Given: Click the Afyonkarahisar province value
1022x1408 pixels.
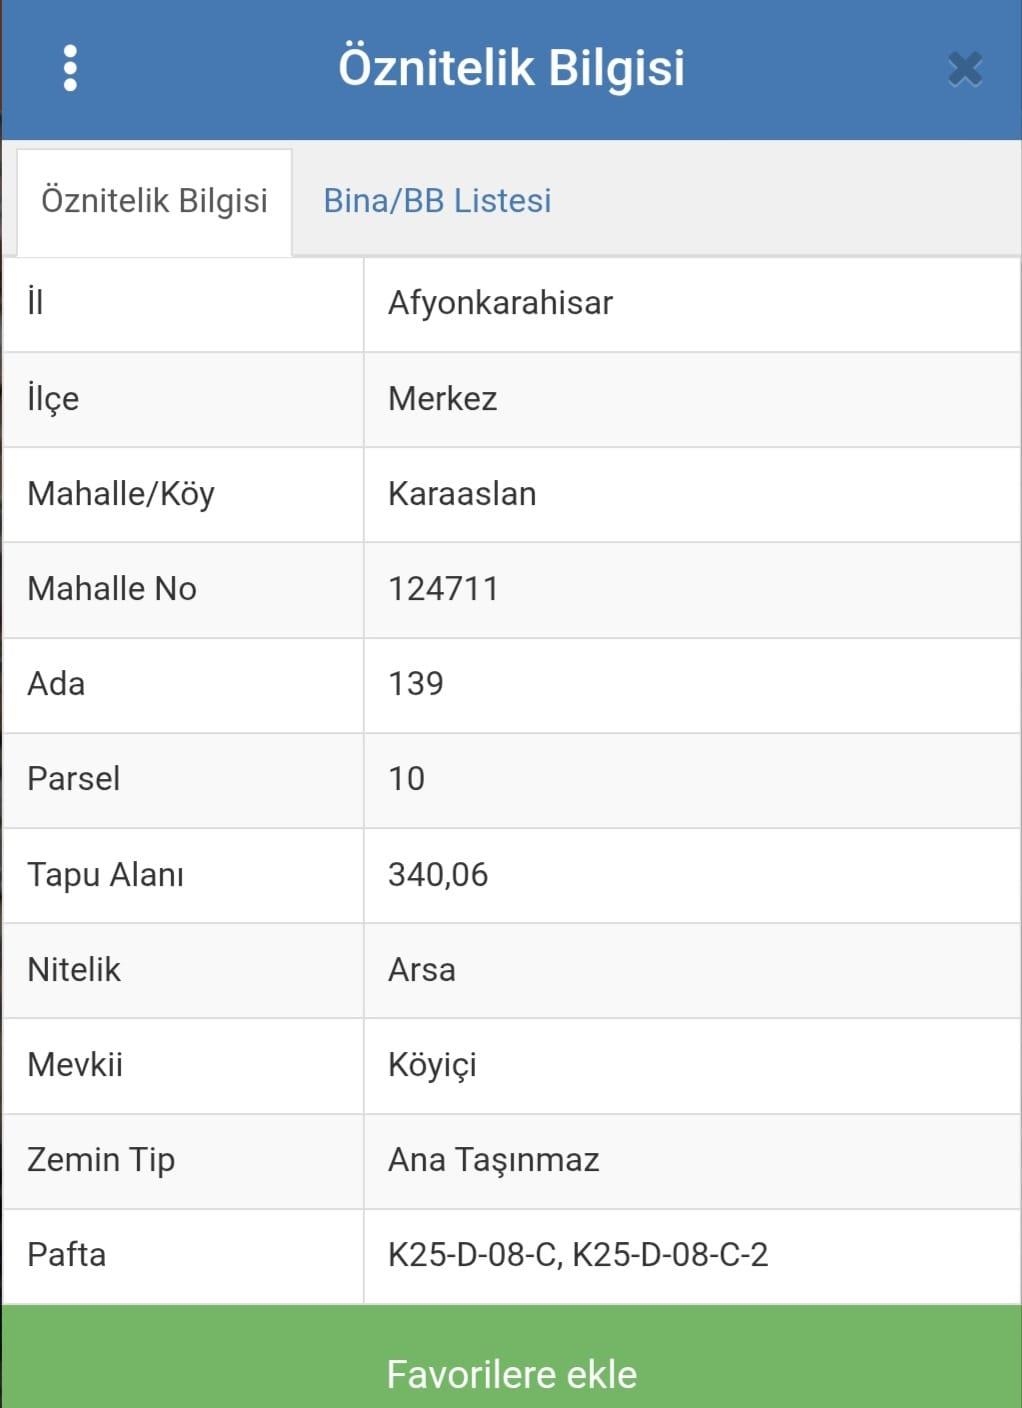Looking at the screenshot, I should point(500,303).
